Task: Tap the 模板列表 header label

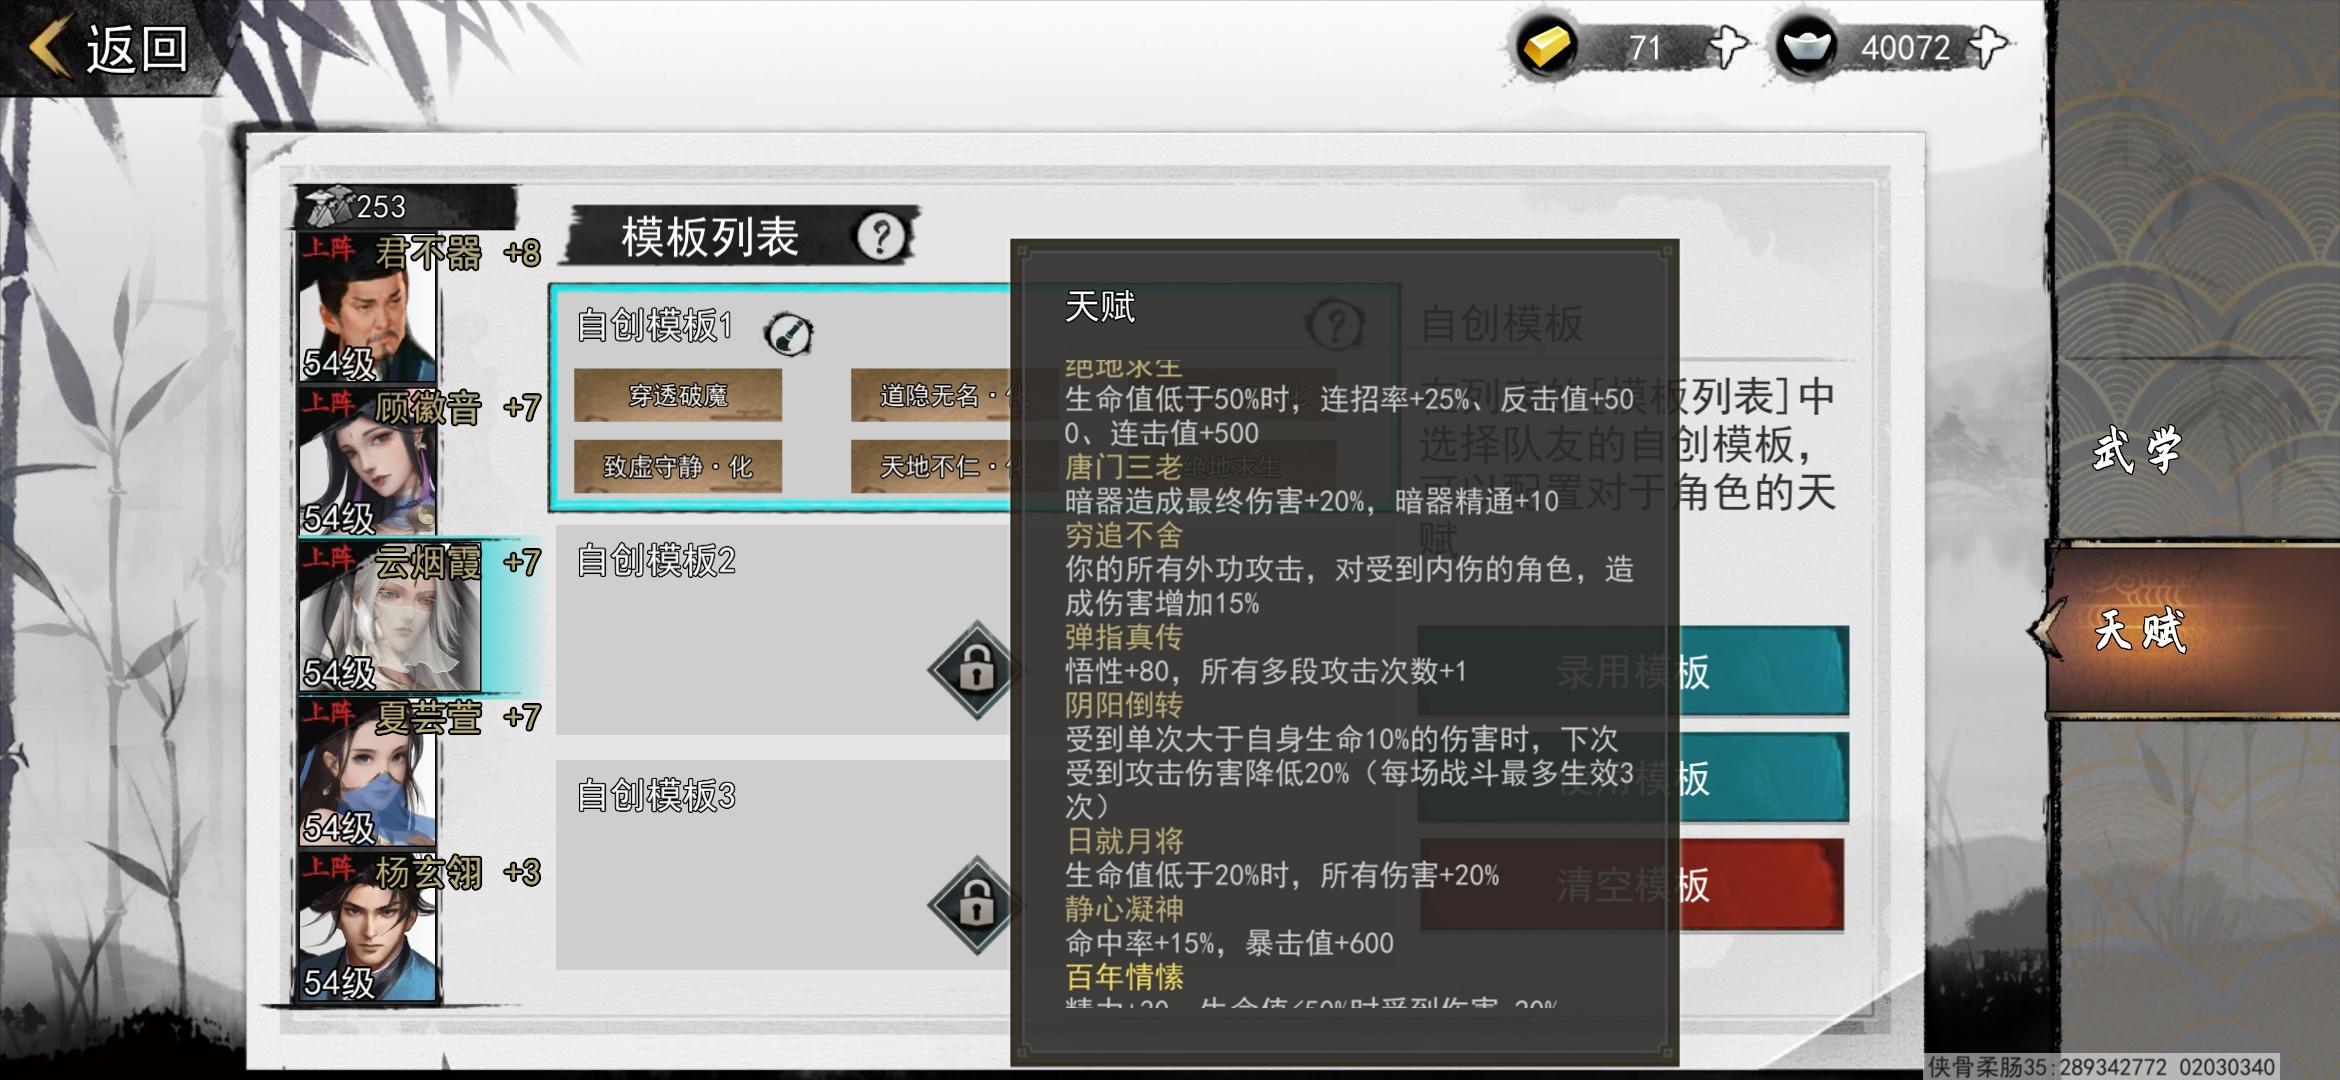Action: [x=710, y=237]
